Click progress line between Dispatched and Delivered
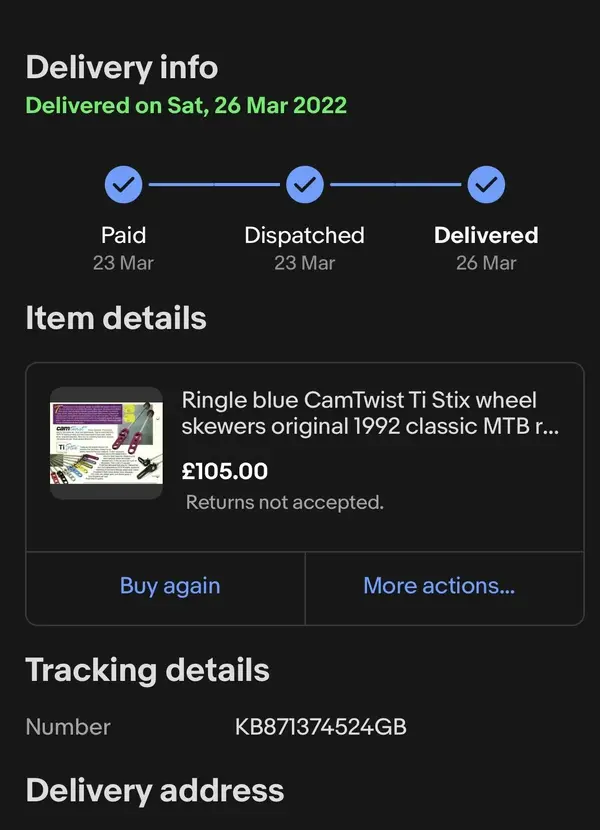Screen dimensions: 600x830 [x=396, y=185]
